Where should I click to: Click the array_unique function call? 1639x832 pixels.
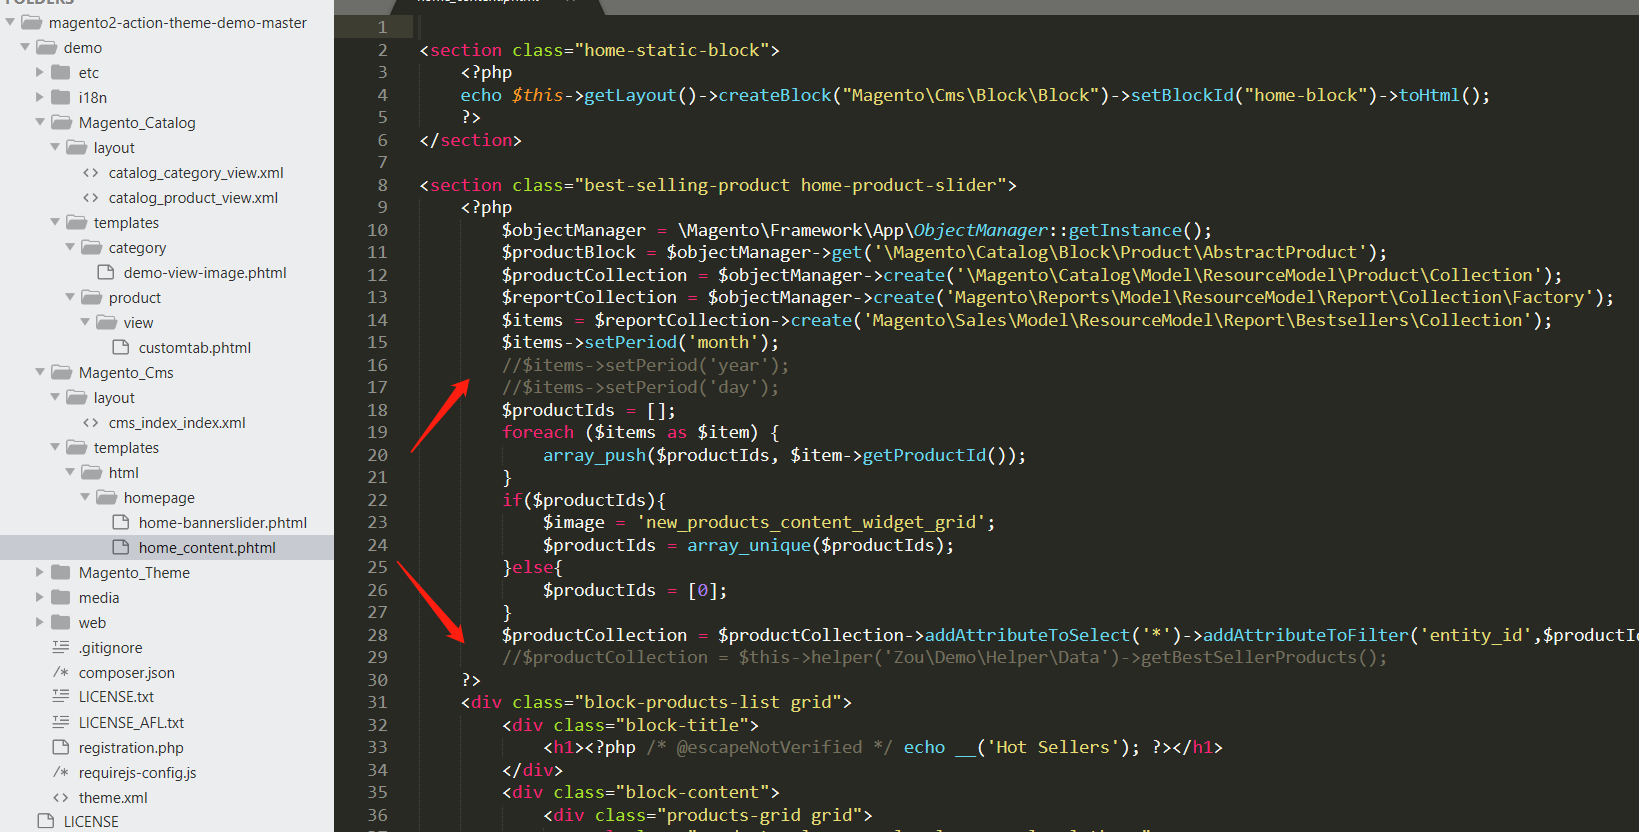click(749, 545)
